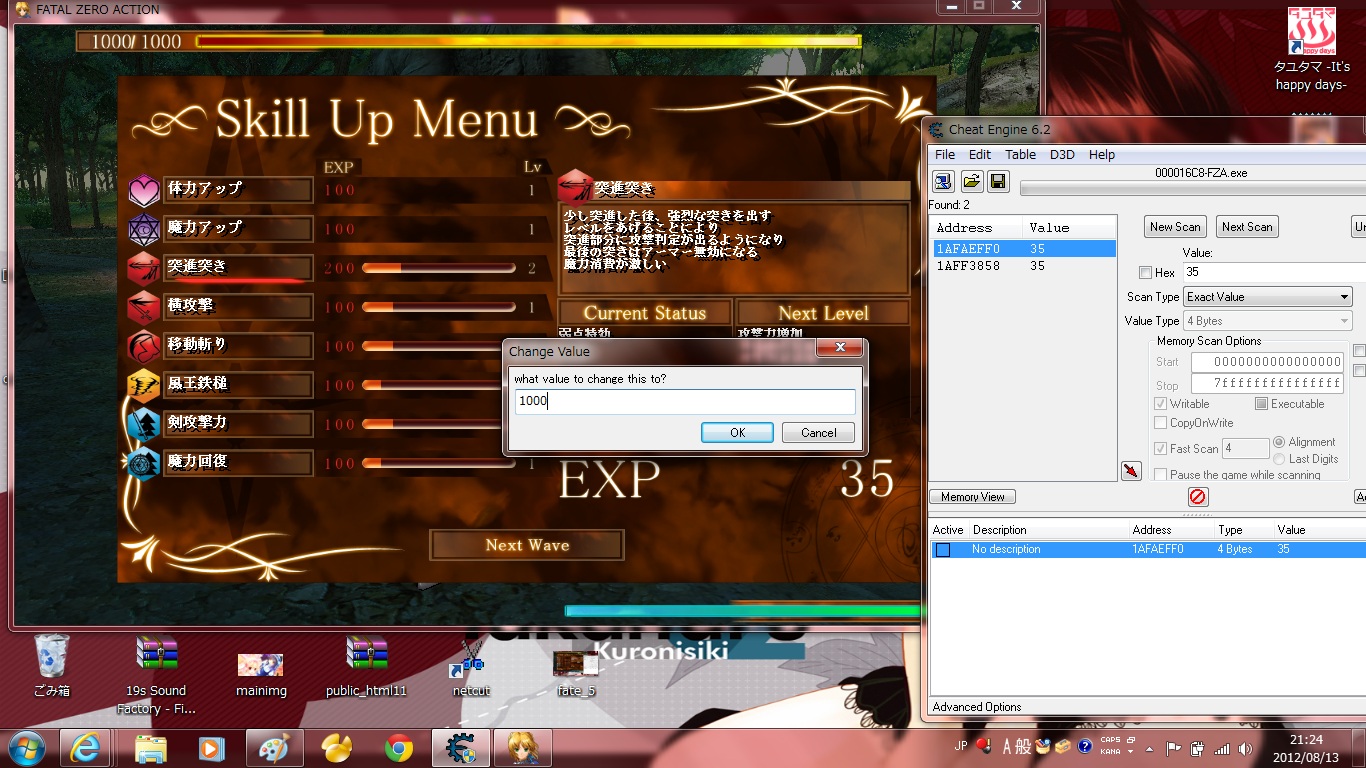Open the File menu in Cheat Engine
This screenshot has height=768, width=1366.
pos(945,155)
